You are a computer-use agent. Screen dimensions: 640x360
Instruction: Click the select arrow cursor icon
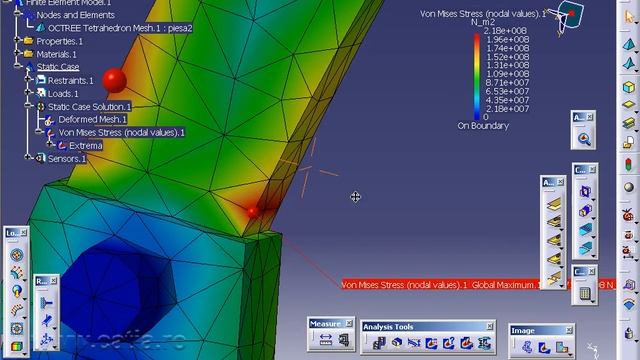click(x=629, y=17)
